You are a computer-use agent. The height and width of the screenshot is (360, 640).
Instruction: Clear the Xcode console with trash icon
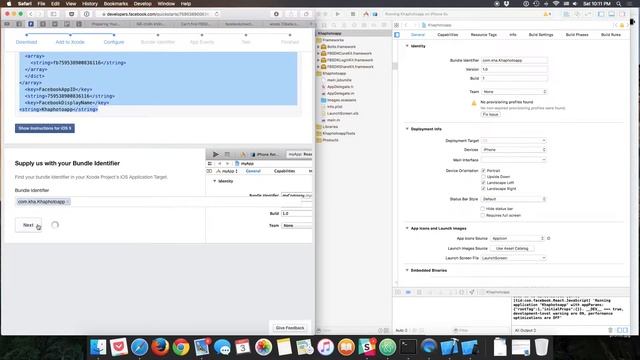[x=610, y=330]
